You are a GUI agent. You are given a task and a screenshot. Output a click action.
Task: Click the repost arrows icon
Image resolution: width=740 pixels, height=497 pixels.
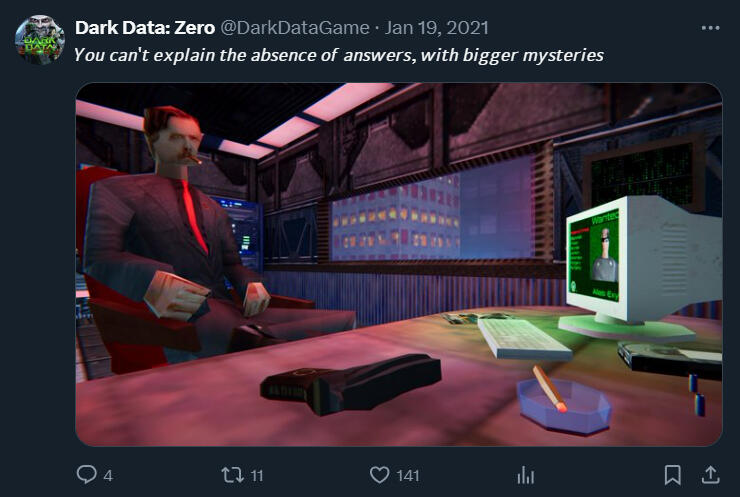point(232,474)
